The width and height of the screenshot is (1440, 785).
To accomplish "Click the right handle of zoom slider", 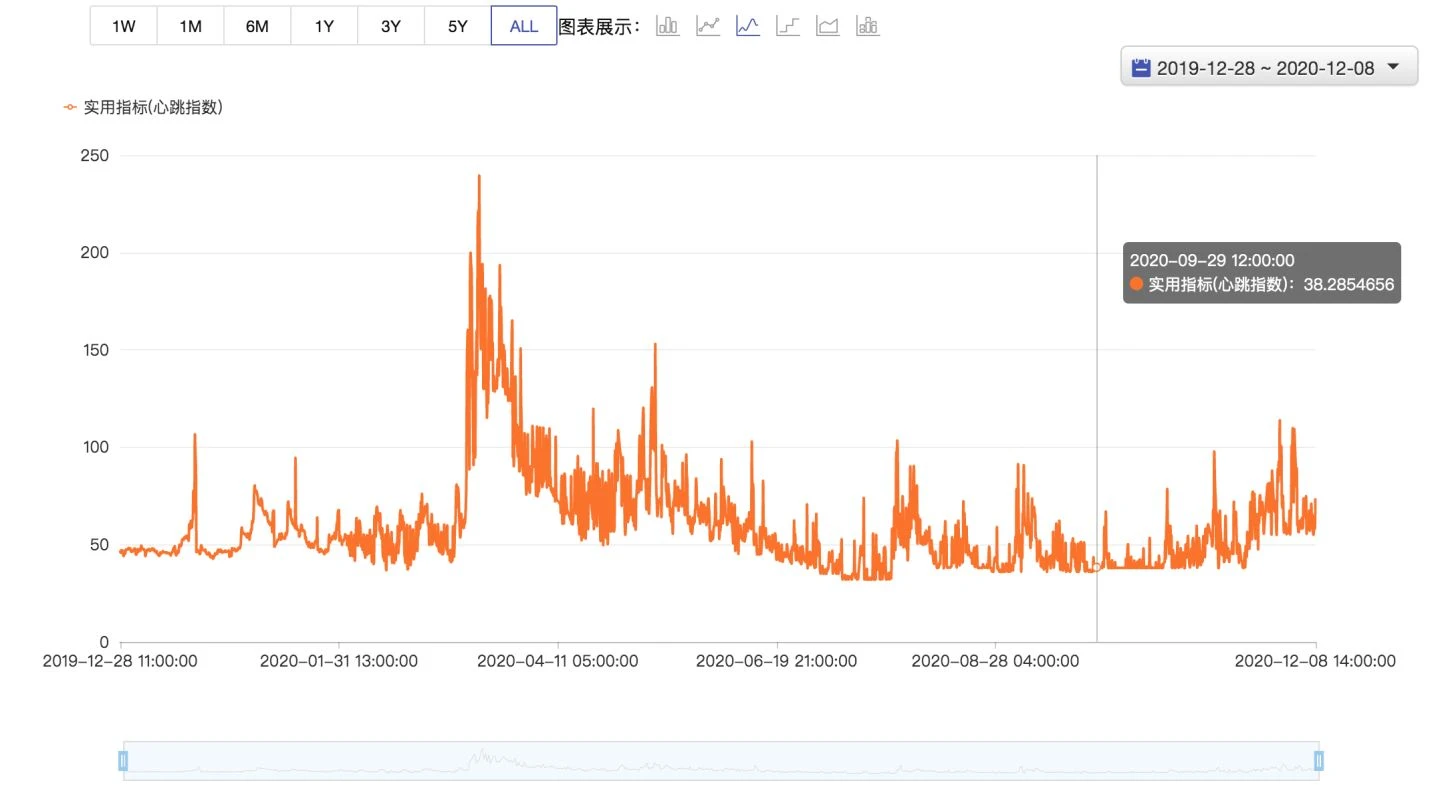I will coord(1319,761).
